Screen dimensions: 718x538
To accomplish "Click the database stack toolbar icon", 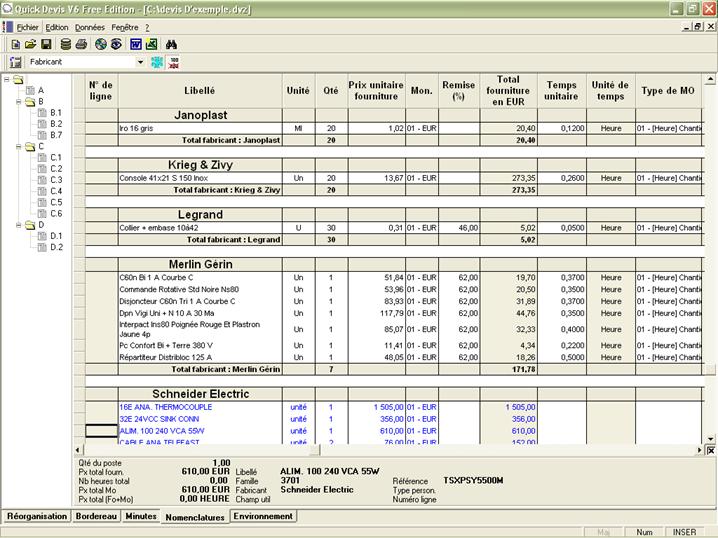I will 65,44.
